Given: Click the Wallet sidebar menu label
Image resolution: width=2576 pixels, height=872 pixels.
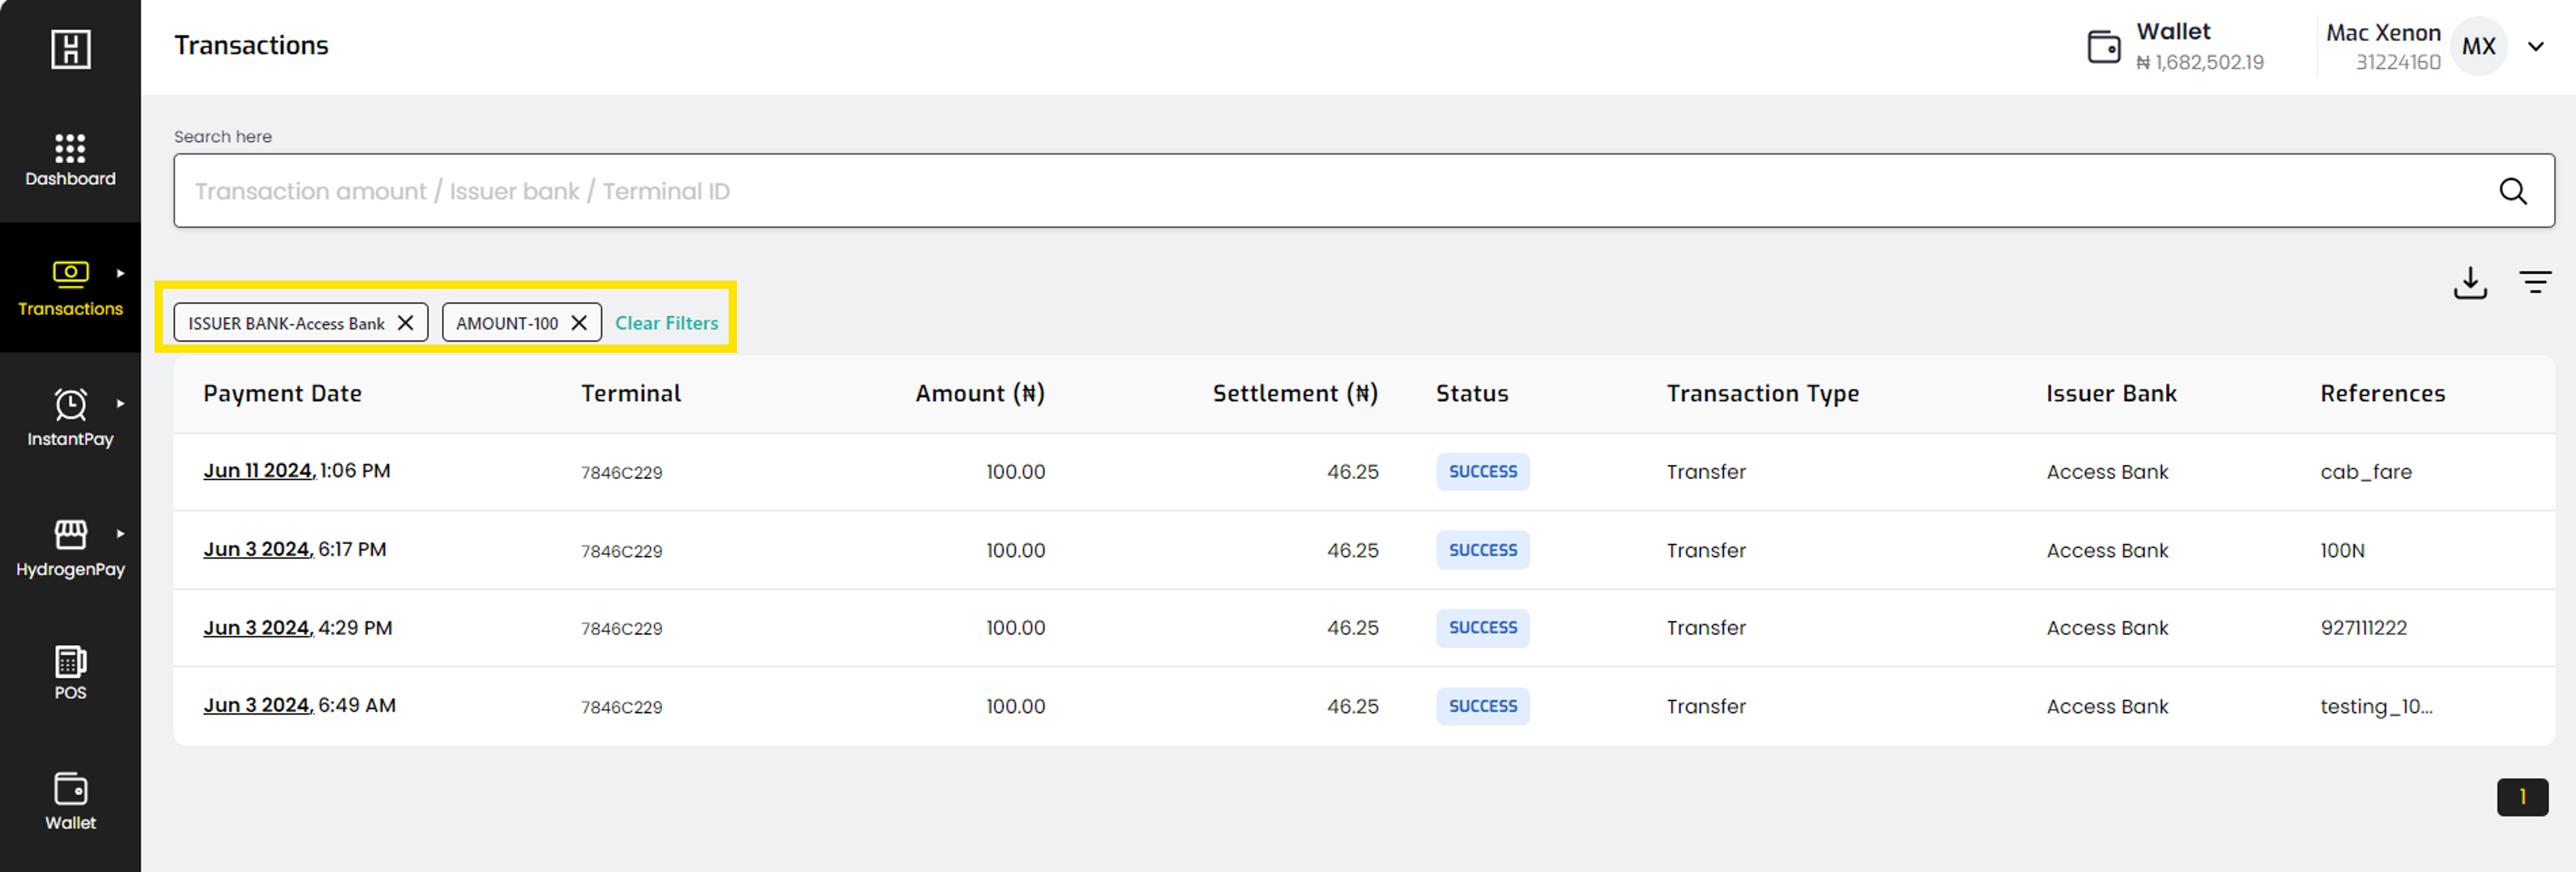Looking at the screenshot, I should point(70,823).
